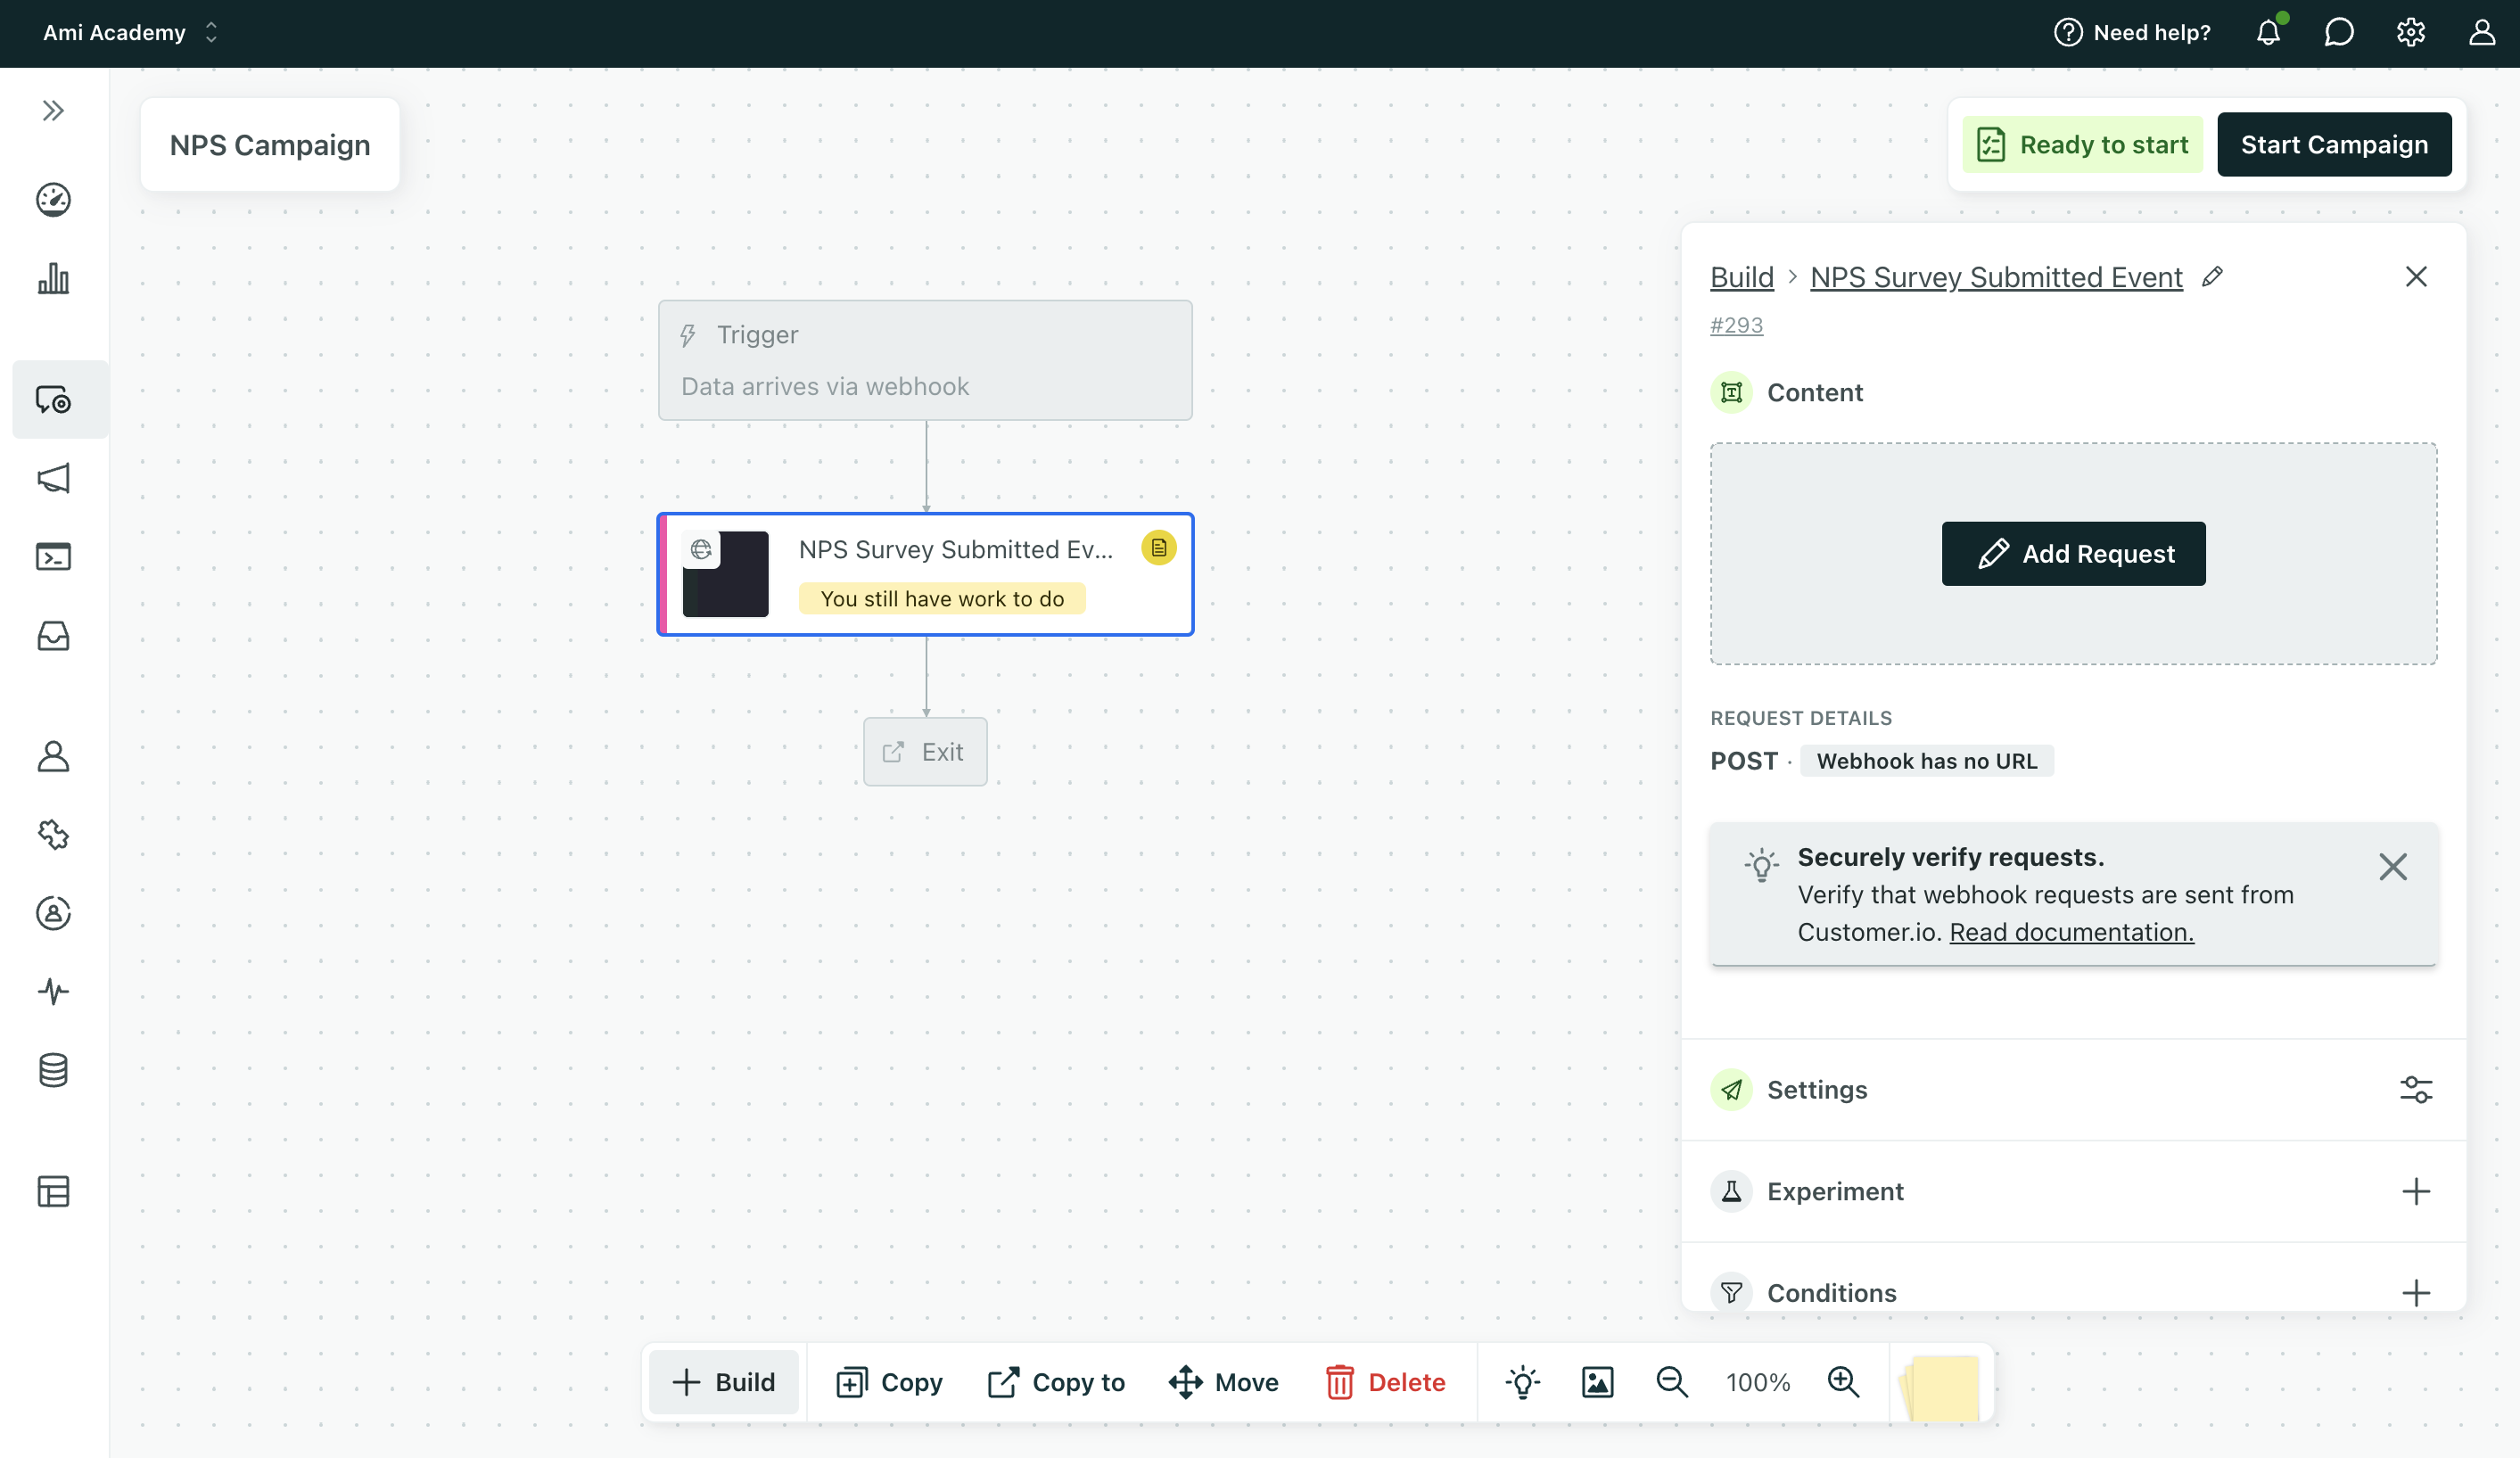Click the 100% zoom level
This screenshot has width=2520, height=1458.
click(x=1758, y=1383)
